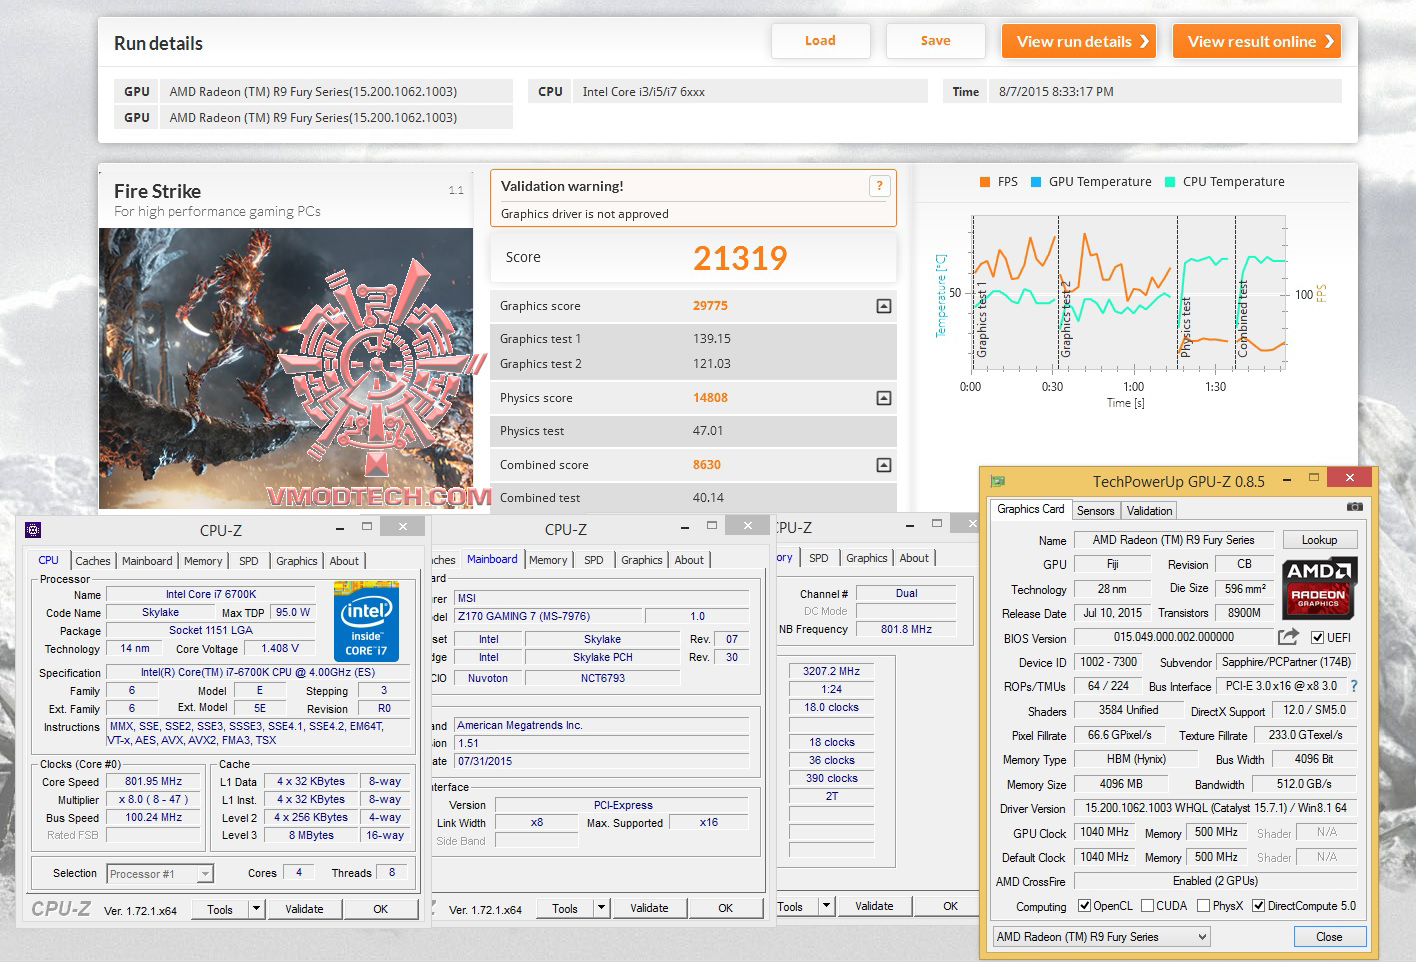1416x962 pixels.
Task: Click the BIOS export share icon
Action: (1288, 637)
